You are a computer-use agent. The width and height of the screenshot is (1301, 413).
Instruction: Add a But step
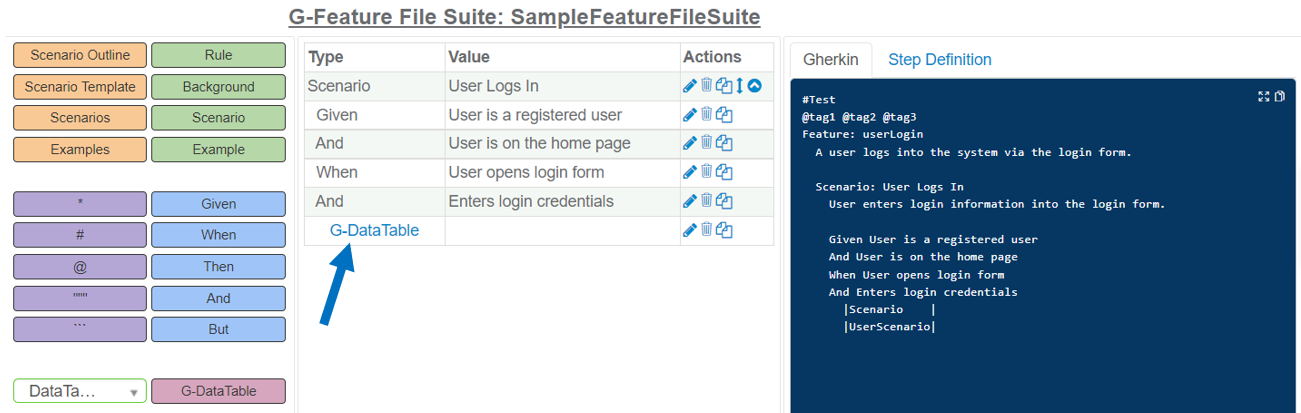tap(218, 329)
